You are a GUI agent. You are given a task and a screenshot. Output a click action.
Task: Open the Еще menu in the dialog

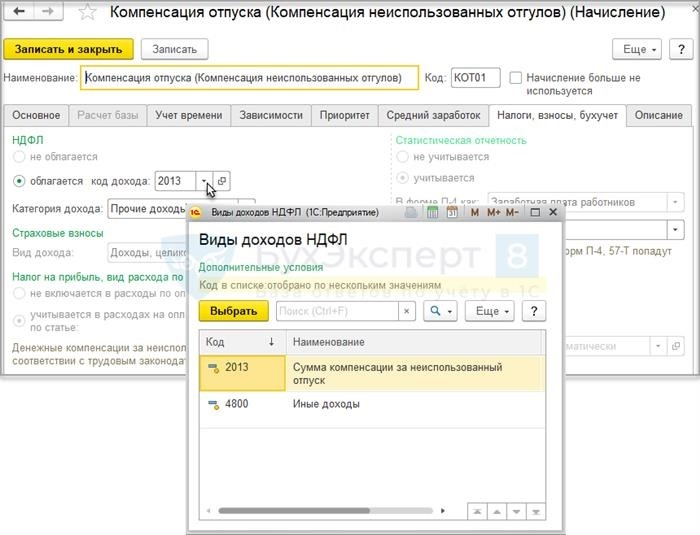tap(490, 311)
